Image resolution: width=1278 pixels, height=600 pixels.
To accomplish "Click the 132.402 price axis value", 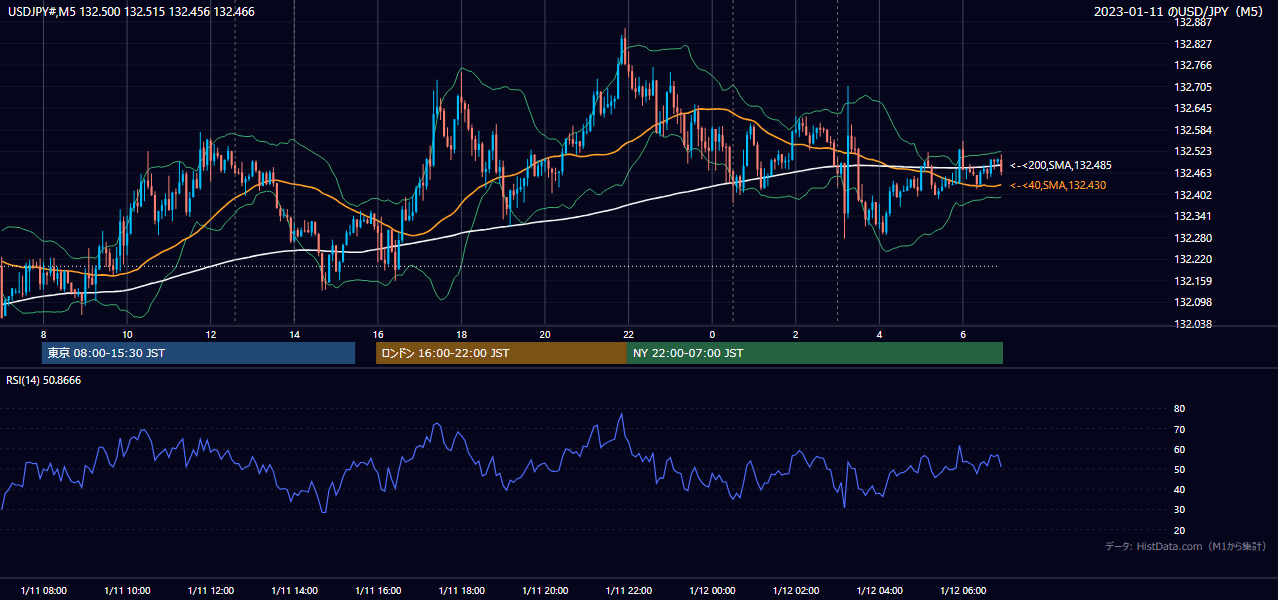I will (1193, 194).
